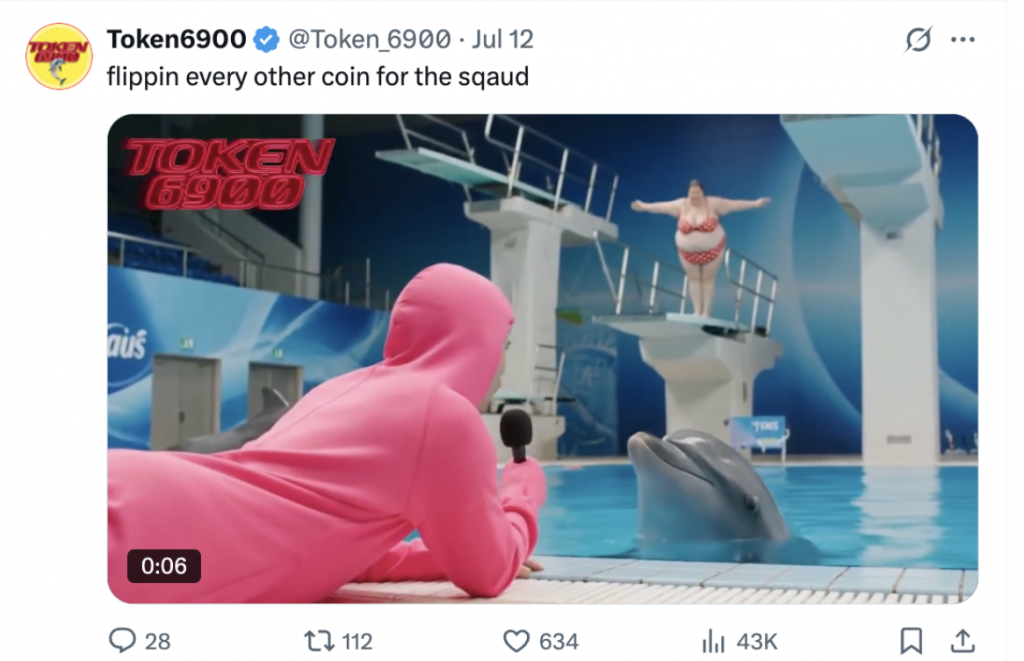Image resolution: width=1024 pixels, height=661 pixels.
Task: Click the share upload arrow icon
Action: [962, 641]
